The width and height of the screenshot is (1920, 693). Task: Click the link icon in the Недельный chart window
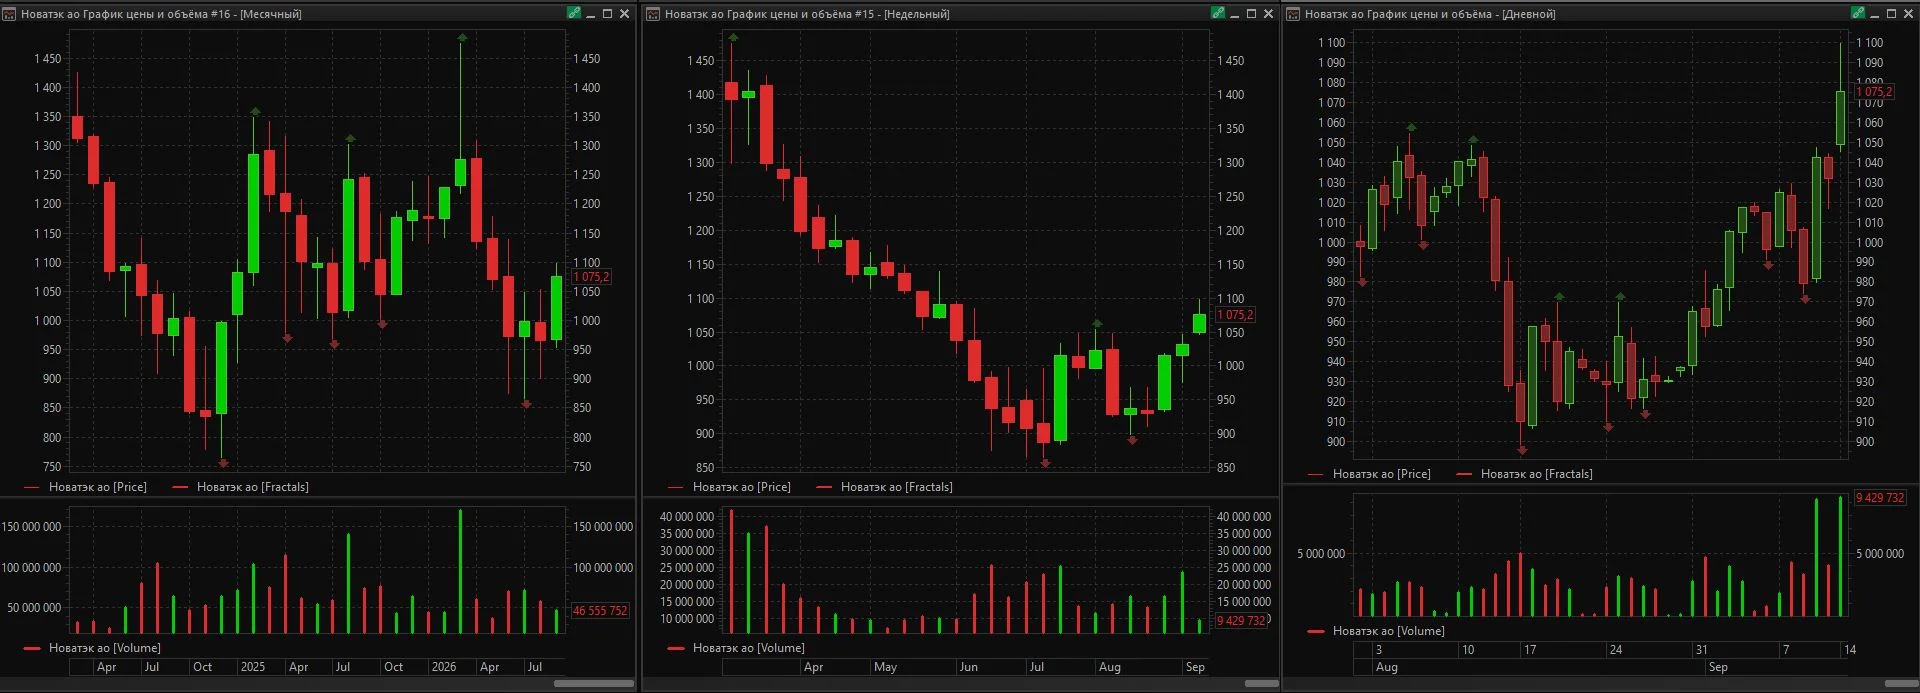tap(1218, 14)
